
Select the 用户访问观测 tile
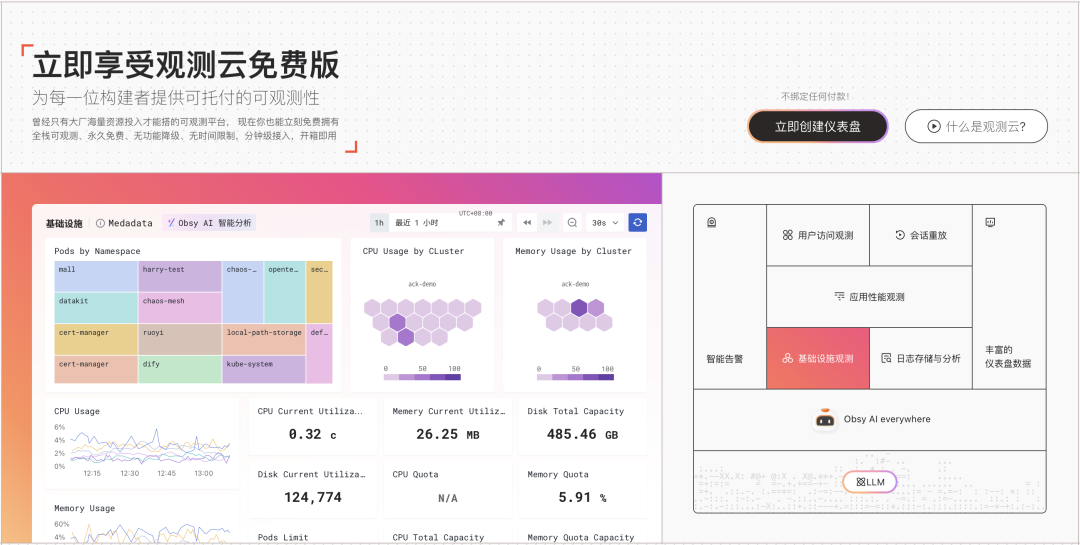coord(818,236)
